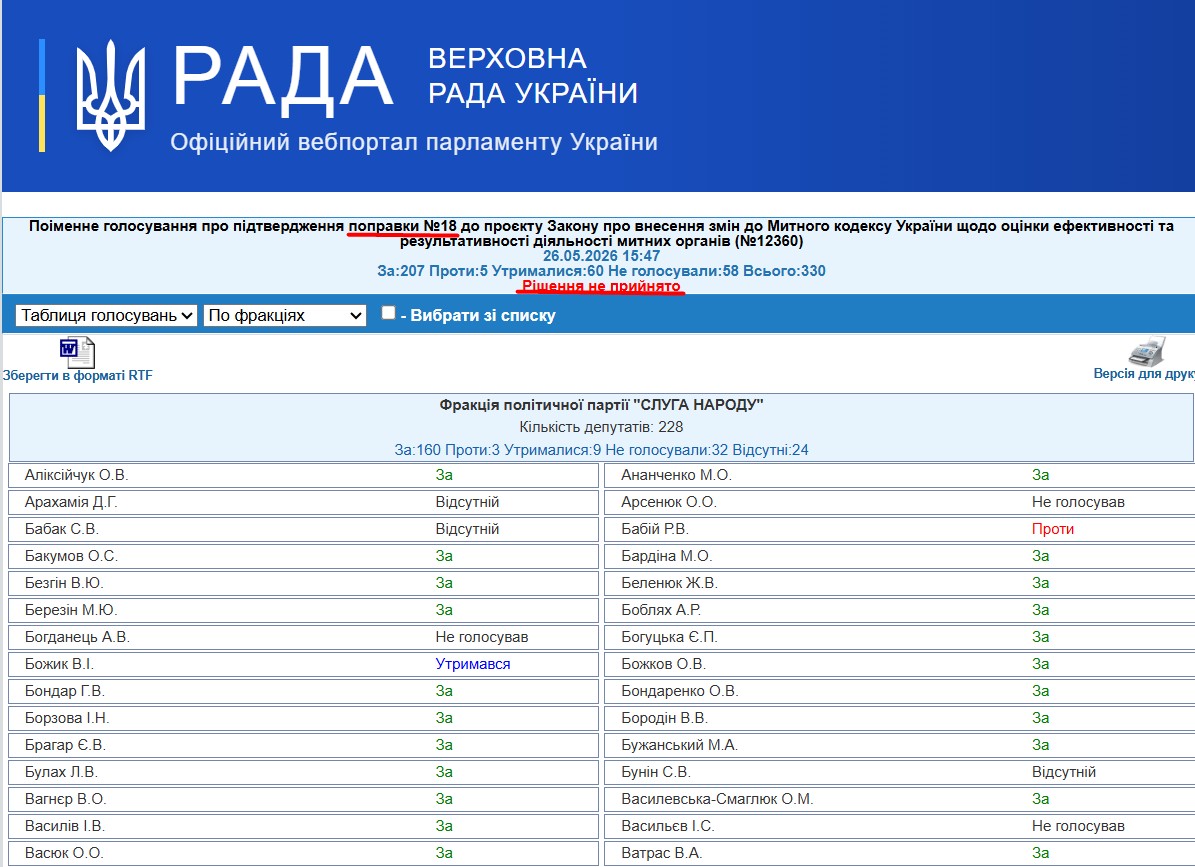Viewport: 1195px width, 867px height.
Task: Tick the 'Вибрати зі списку' checkbox
Action: [x=389, y=312]
